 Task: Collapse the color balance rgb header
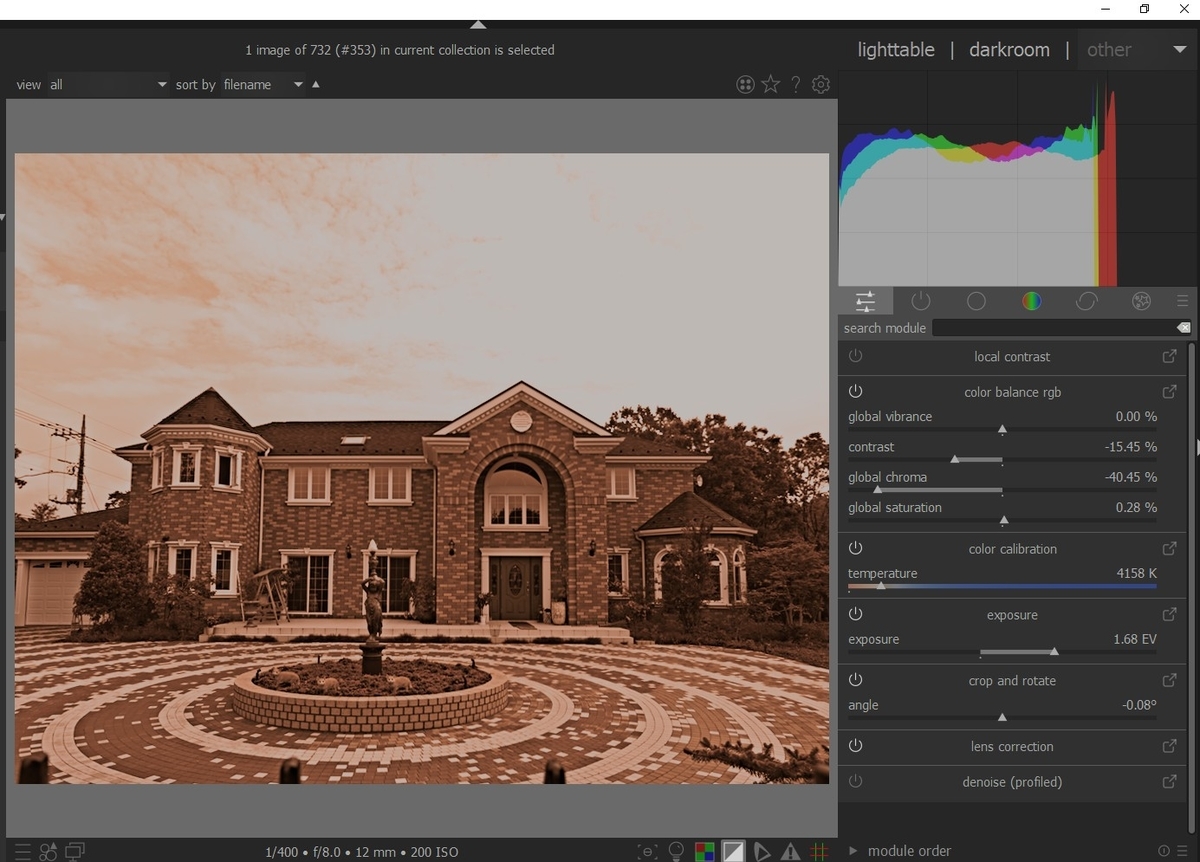point(1012,392)
